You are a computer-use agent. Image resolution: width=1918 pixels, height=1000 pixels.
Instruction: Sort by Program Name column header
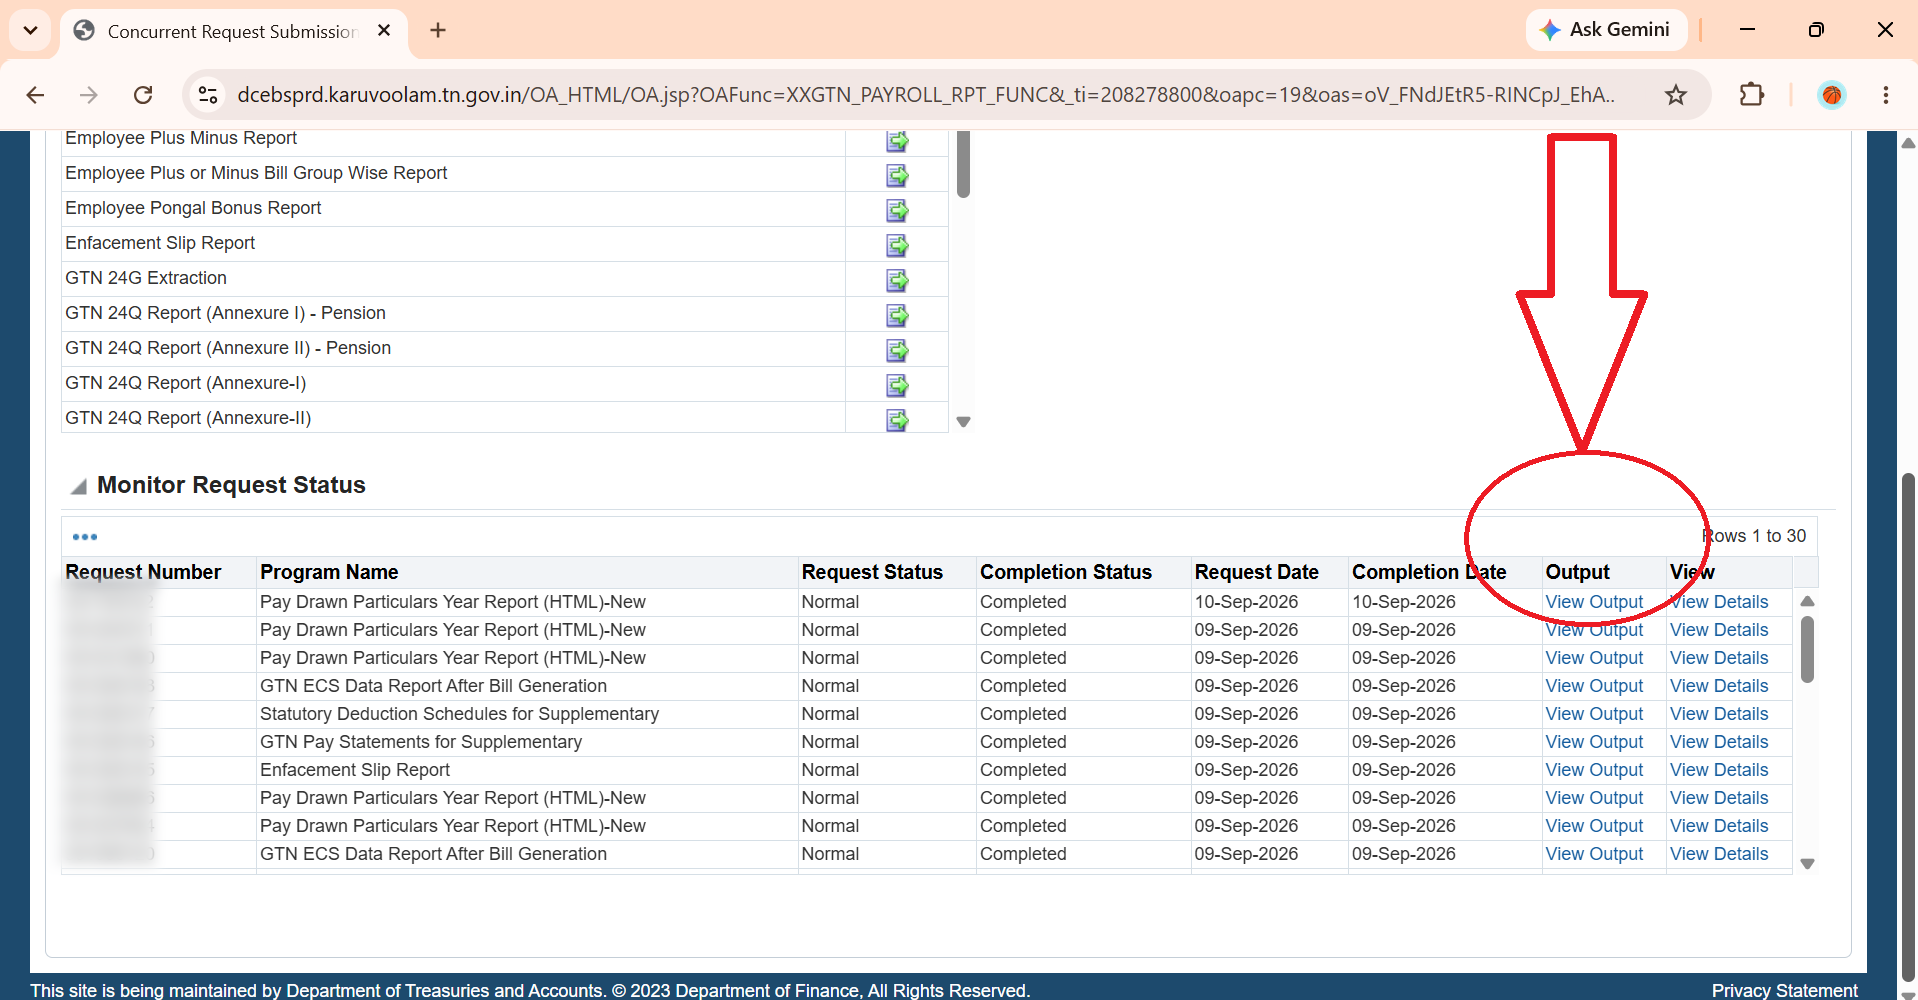click(329, 572)
